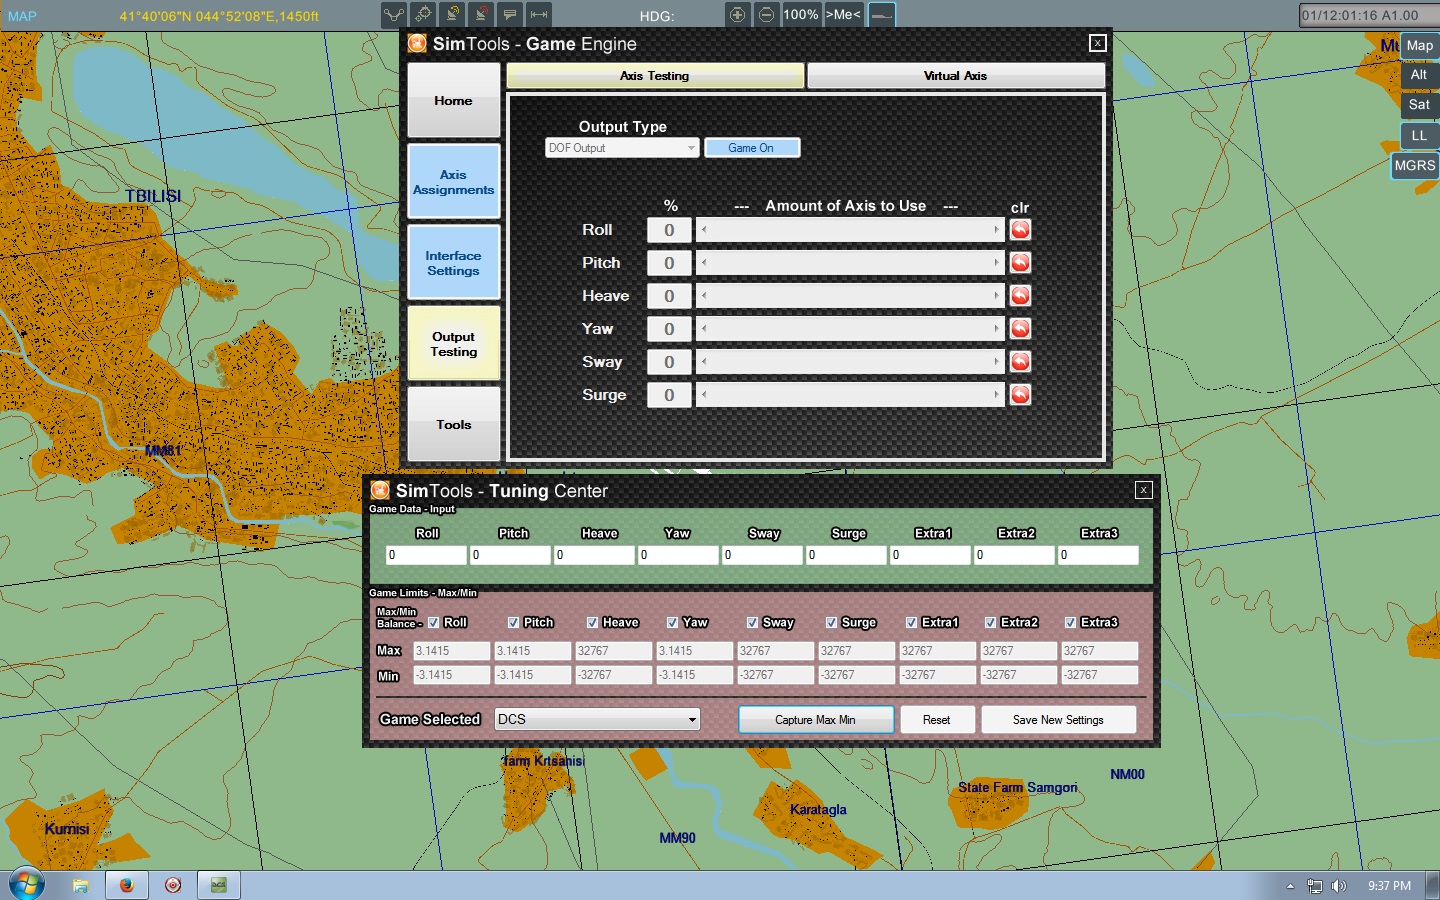The width and height of the screenshot is (1440, 900).
Task: Toggle the Heave Max/Min Balance checkbox
Action: [x=592, y=623]
